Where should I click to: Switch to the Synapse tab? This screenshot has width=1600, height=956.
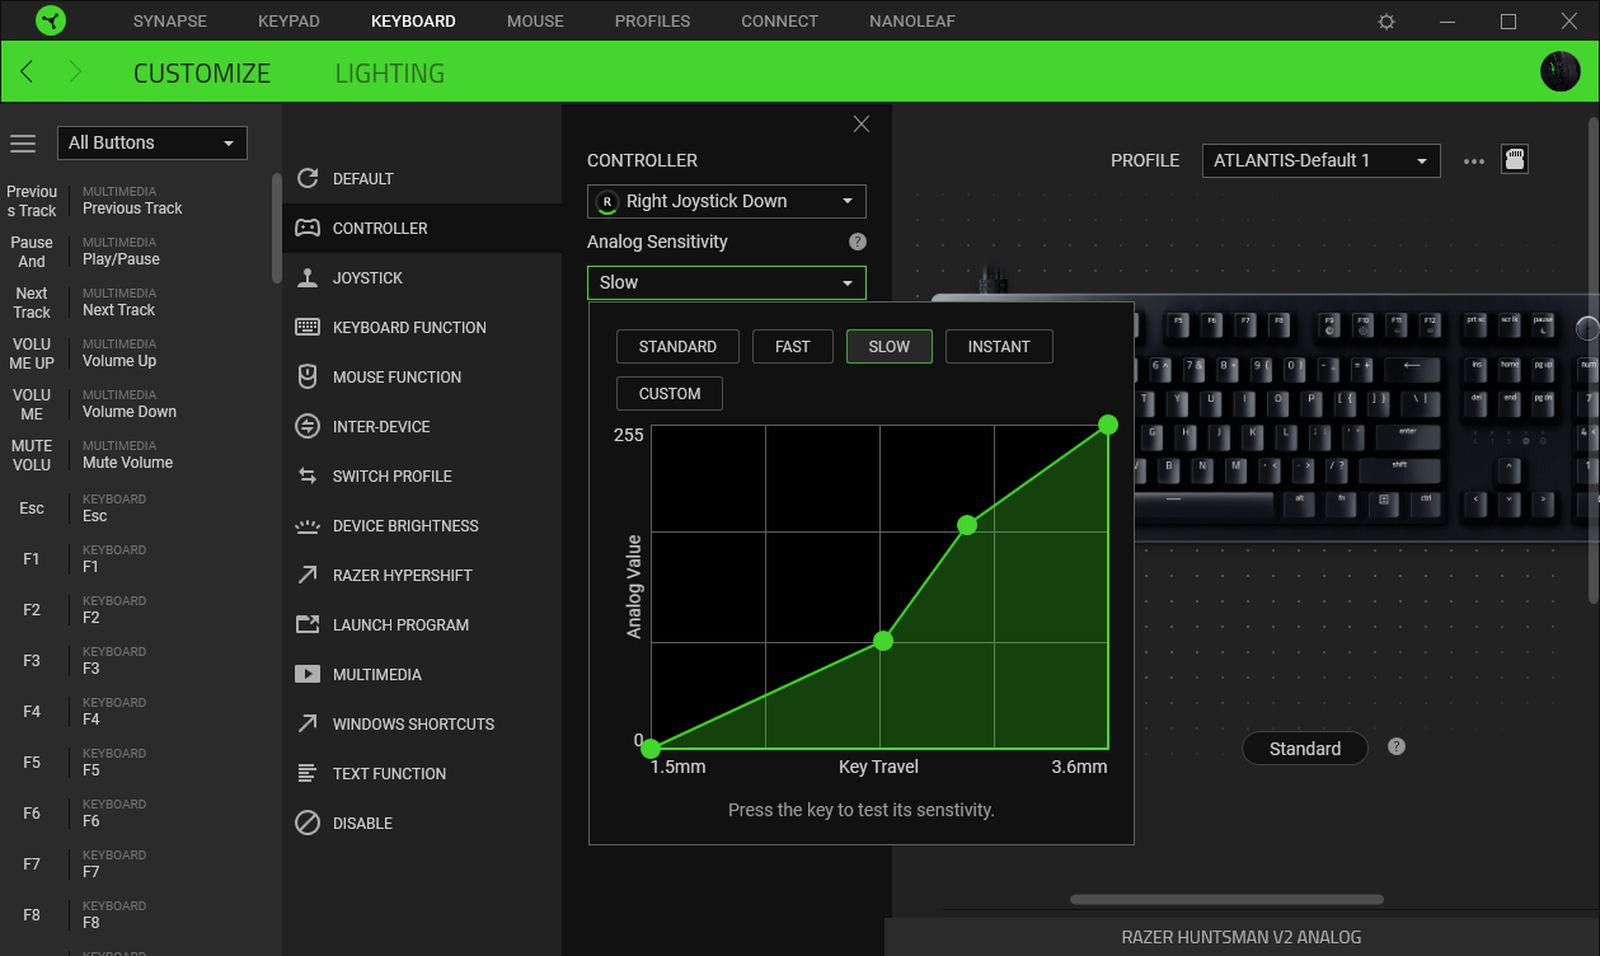[x=170, y=21]
